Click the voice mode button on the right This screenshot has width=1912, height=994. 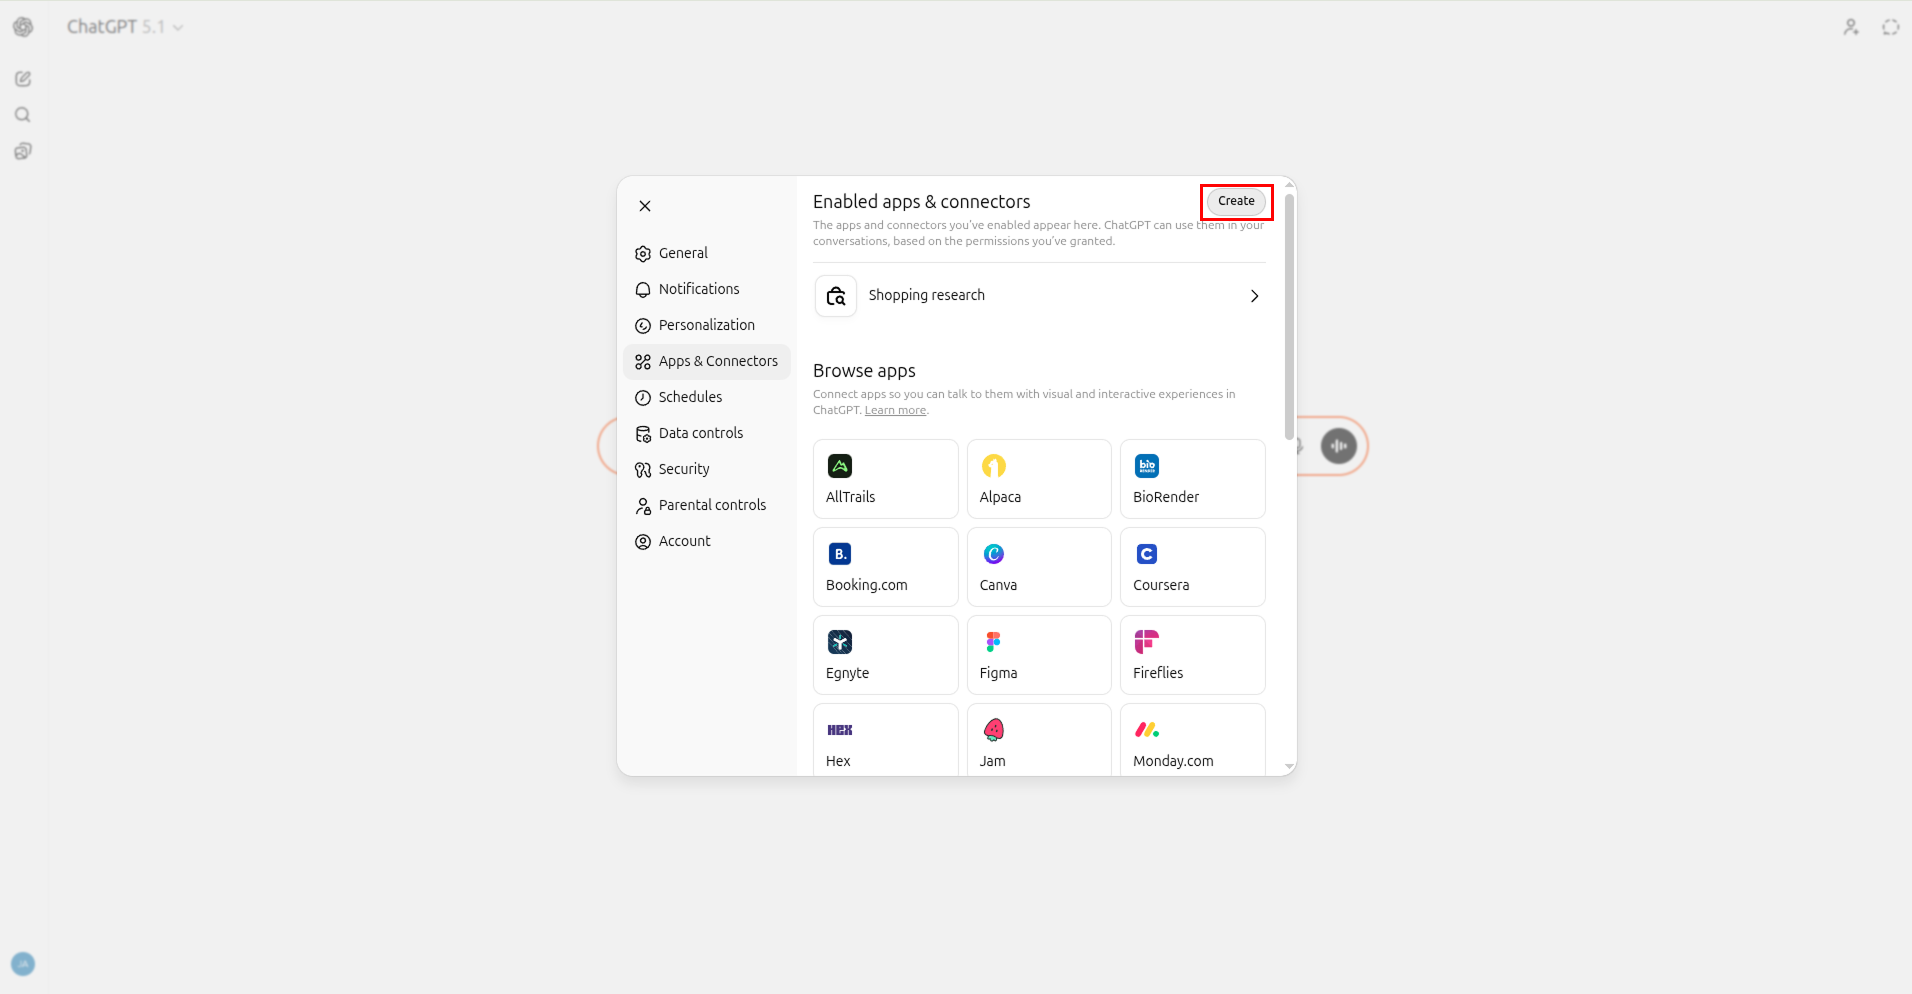pyautogui.click(x=1340, y=446)
